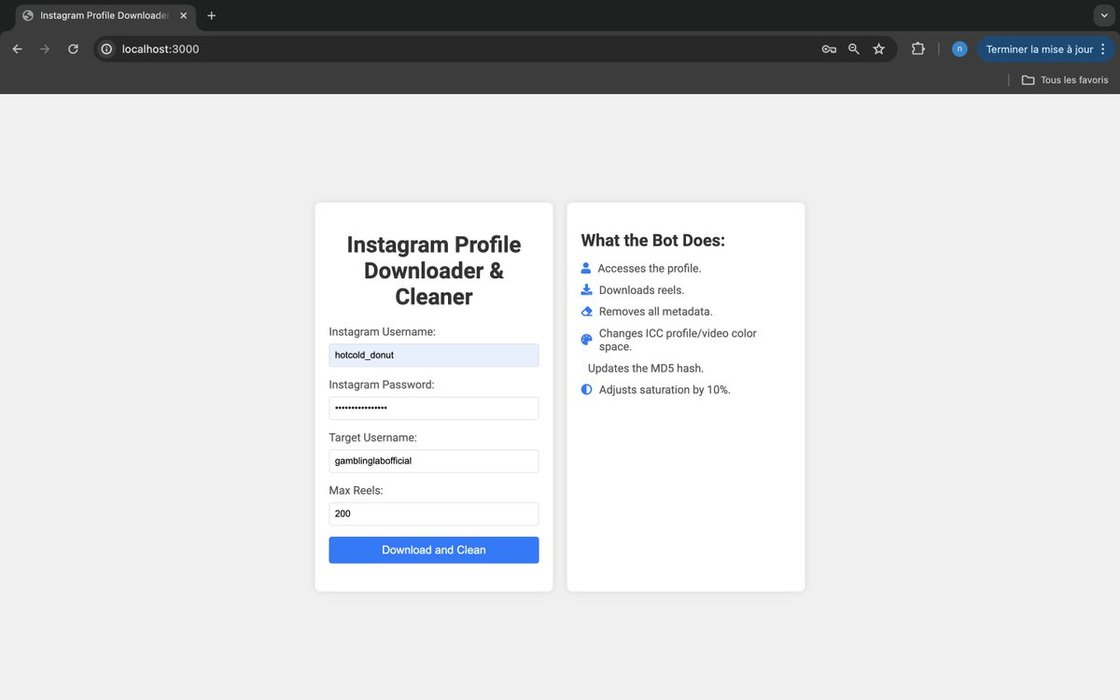
Task: Click the 'Instagram Username:' label
Action: (382, 332)
